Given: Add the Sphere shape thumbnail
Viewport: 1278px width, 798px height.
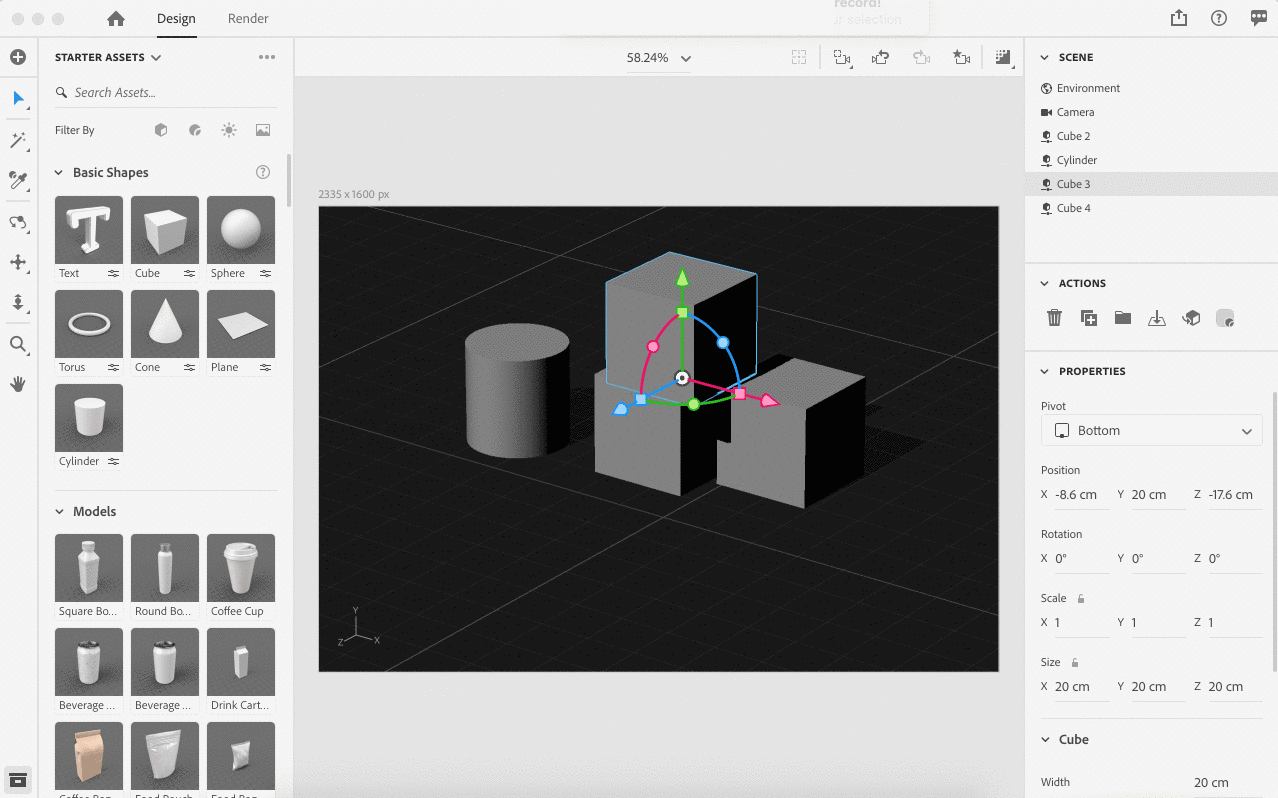Looking at the screenshot, I should [x=241, y=230].
